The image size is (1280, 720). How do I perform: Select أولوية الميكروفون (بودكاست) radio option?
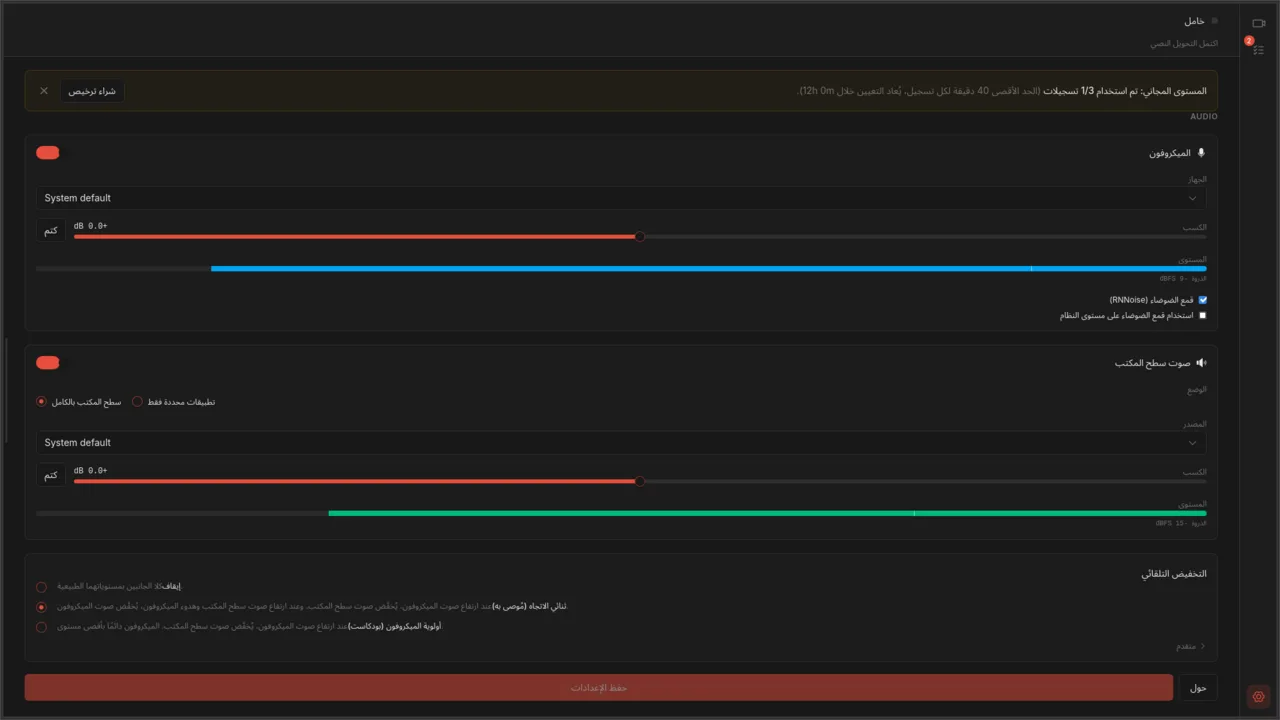pos(41,627)
